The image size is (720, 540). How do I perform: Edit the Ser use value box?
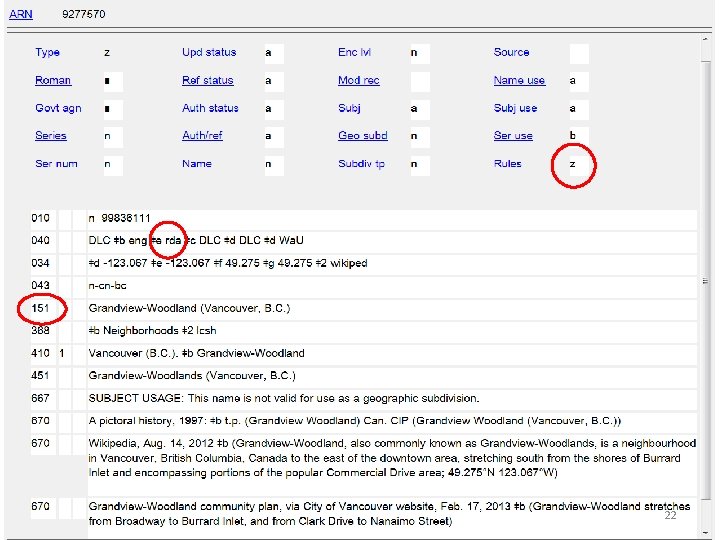tap(579, 137)
